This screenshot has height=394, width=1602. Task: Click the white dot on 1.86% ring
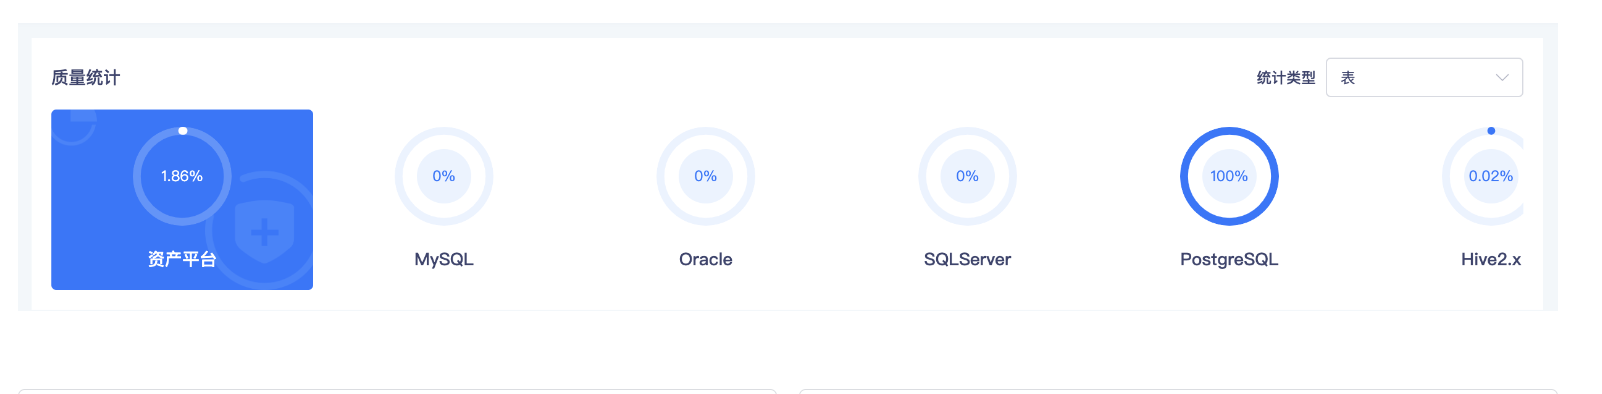[182, 131]
